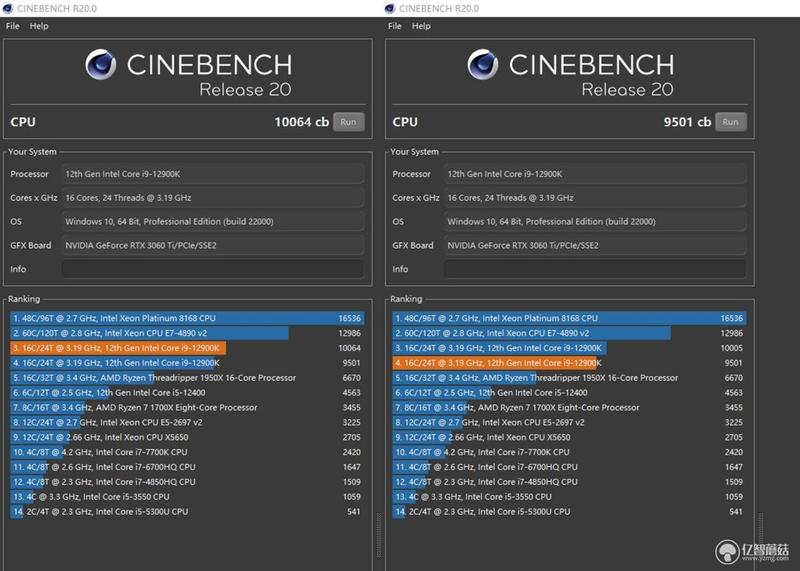
Task: Select Cores x GHz field in right window
Action: [x=595, y=198]
